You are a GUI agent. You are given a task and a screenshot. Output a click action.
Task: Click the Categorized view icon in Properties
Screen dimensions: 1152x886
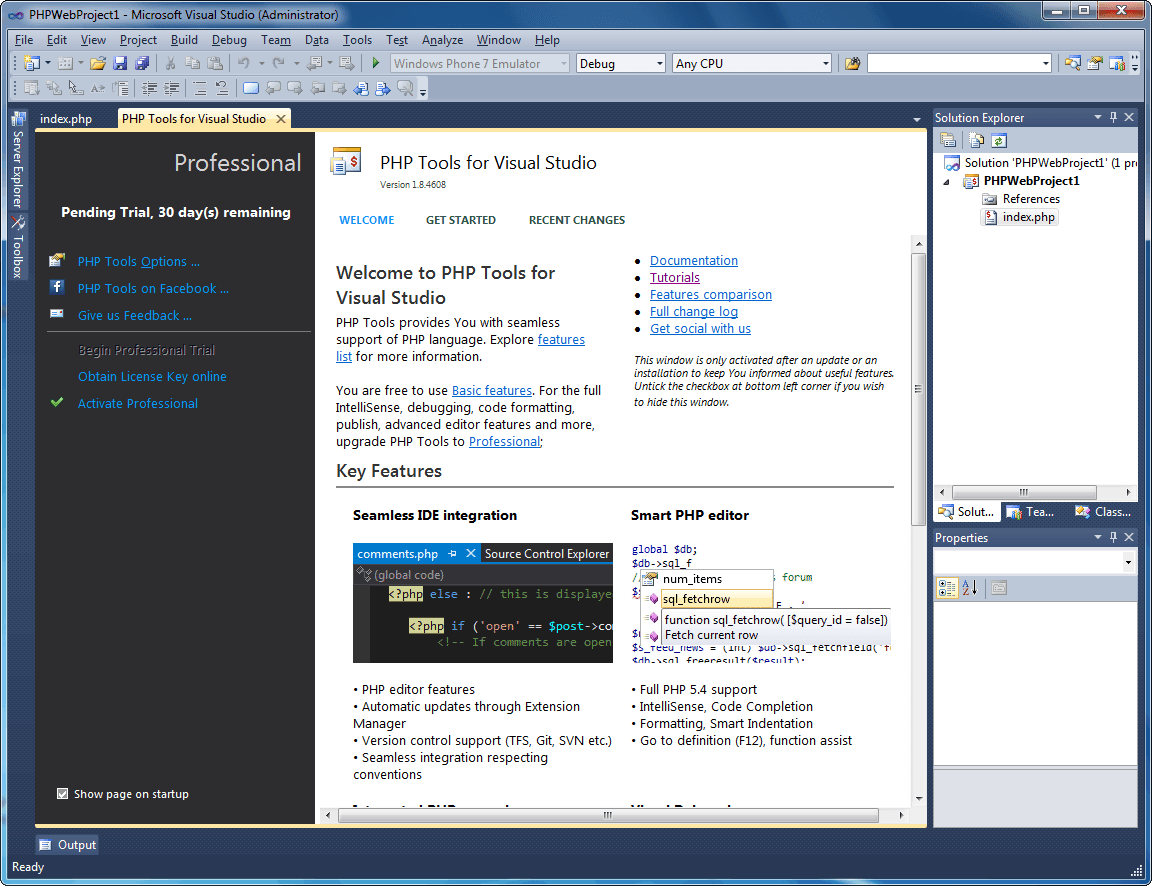(948, 588)
